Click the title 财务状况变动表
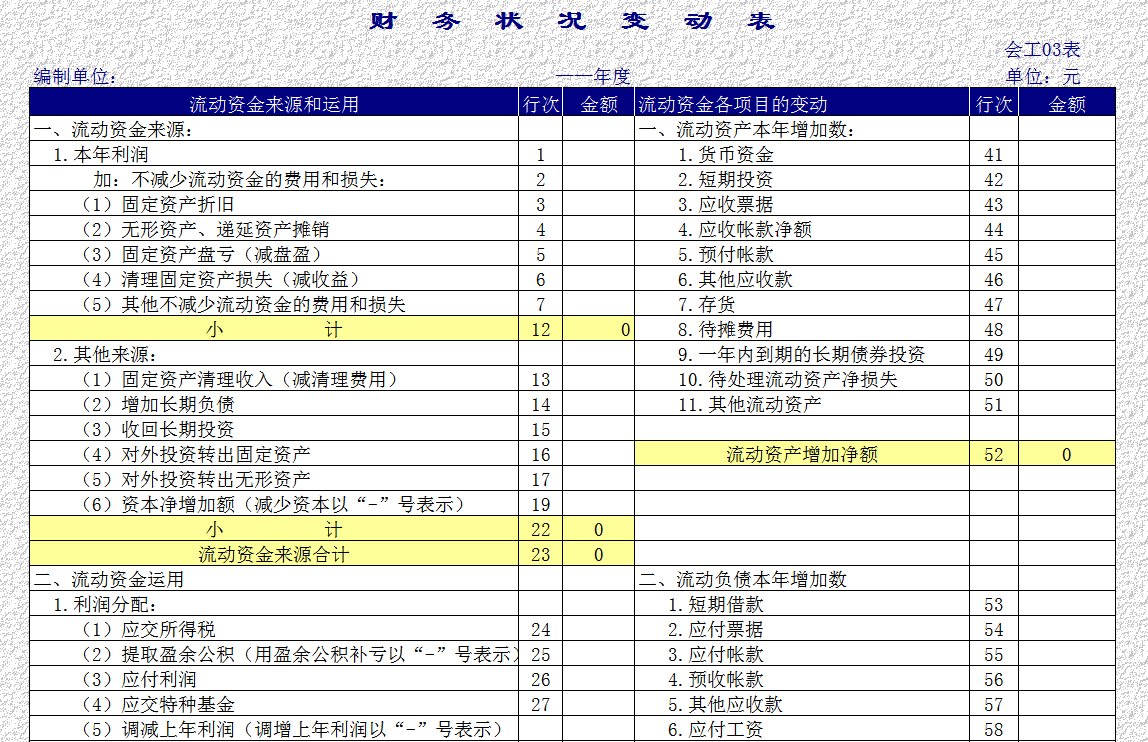 pyautogui.click(x=572, y=21)
